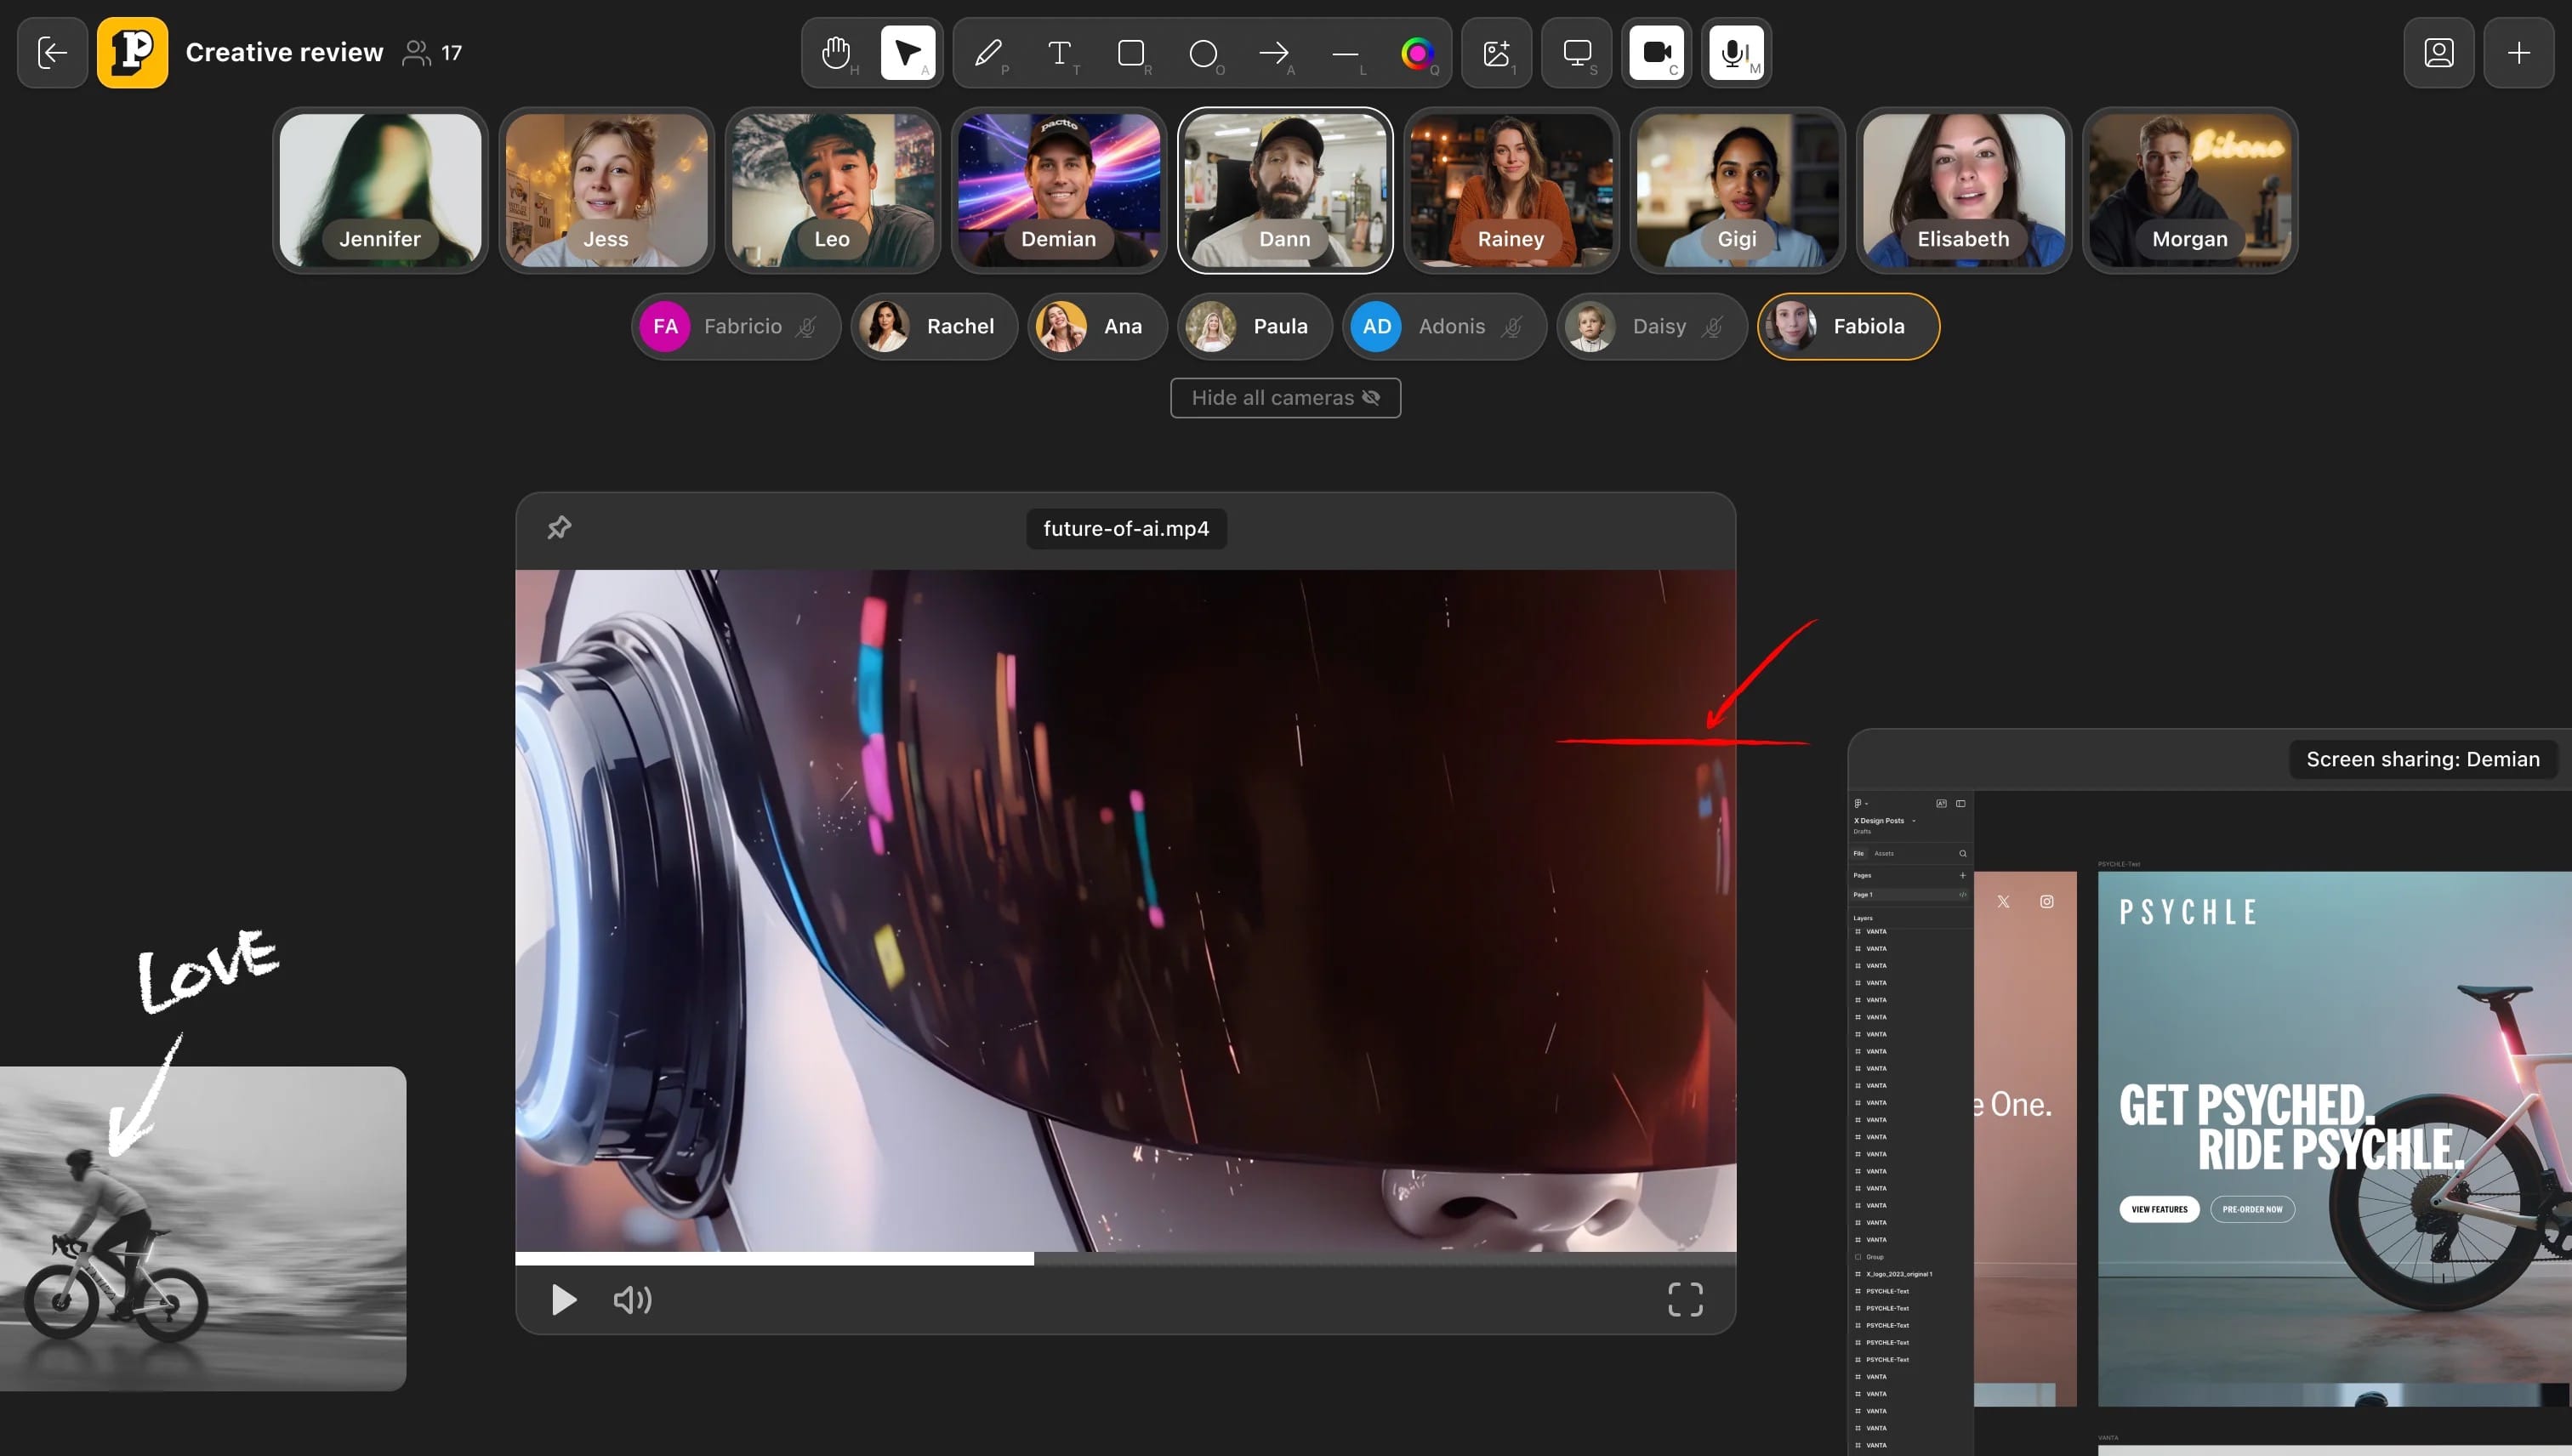Select the Hand tool

coord(836,52)
